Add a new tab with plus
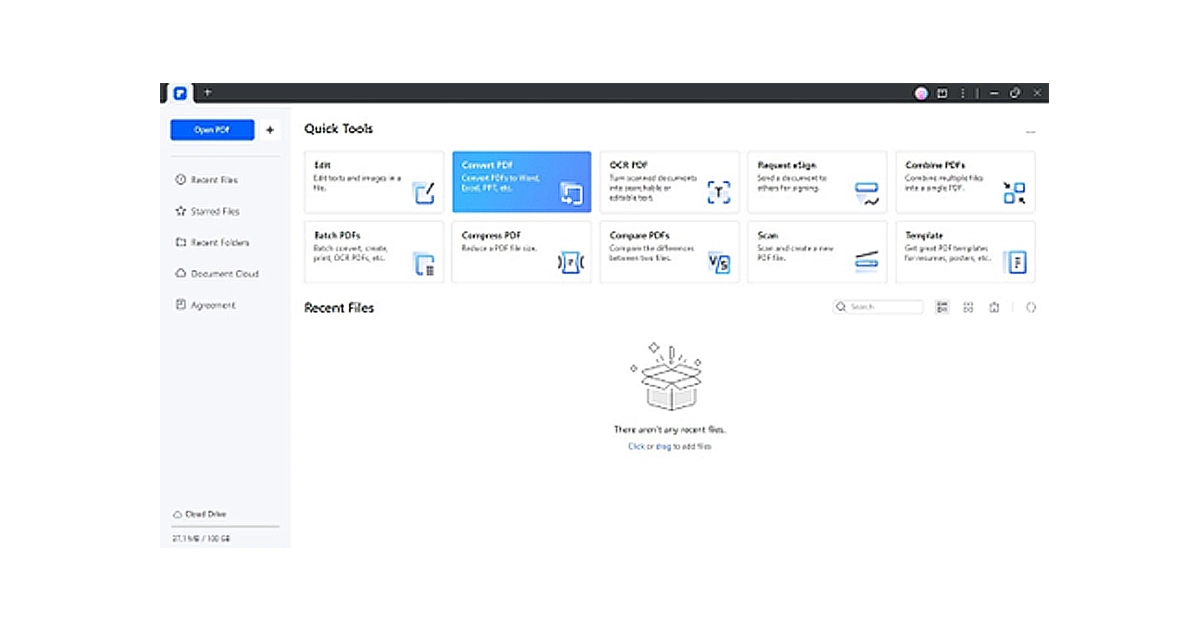This screenshot has width=1200, height=628. 208,92
